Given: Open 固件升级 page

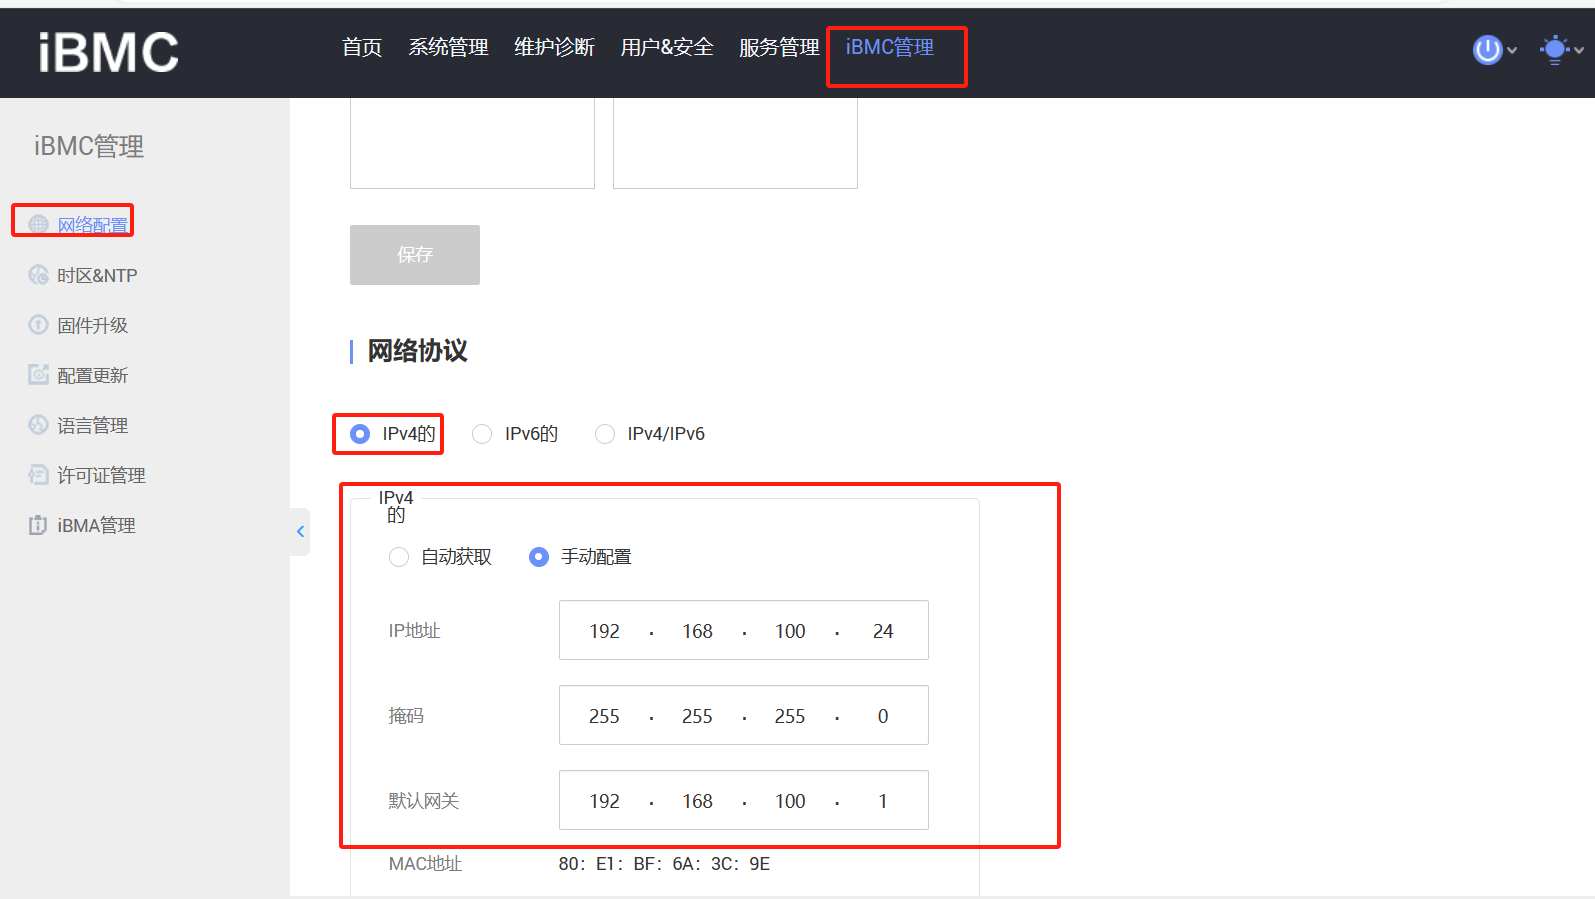Looking at the screenshot, I should (x=93, y=325).
